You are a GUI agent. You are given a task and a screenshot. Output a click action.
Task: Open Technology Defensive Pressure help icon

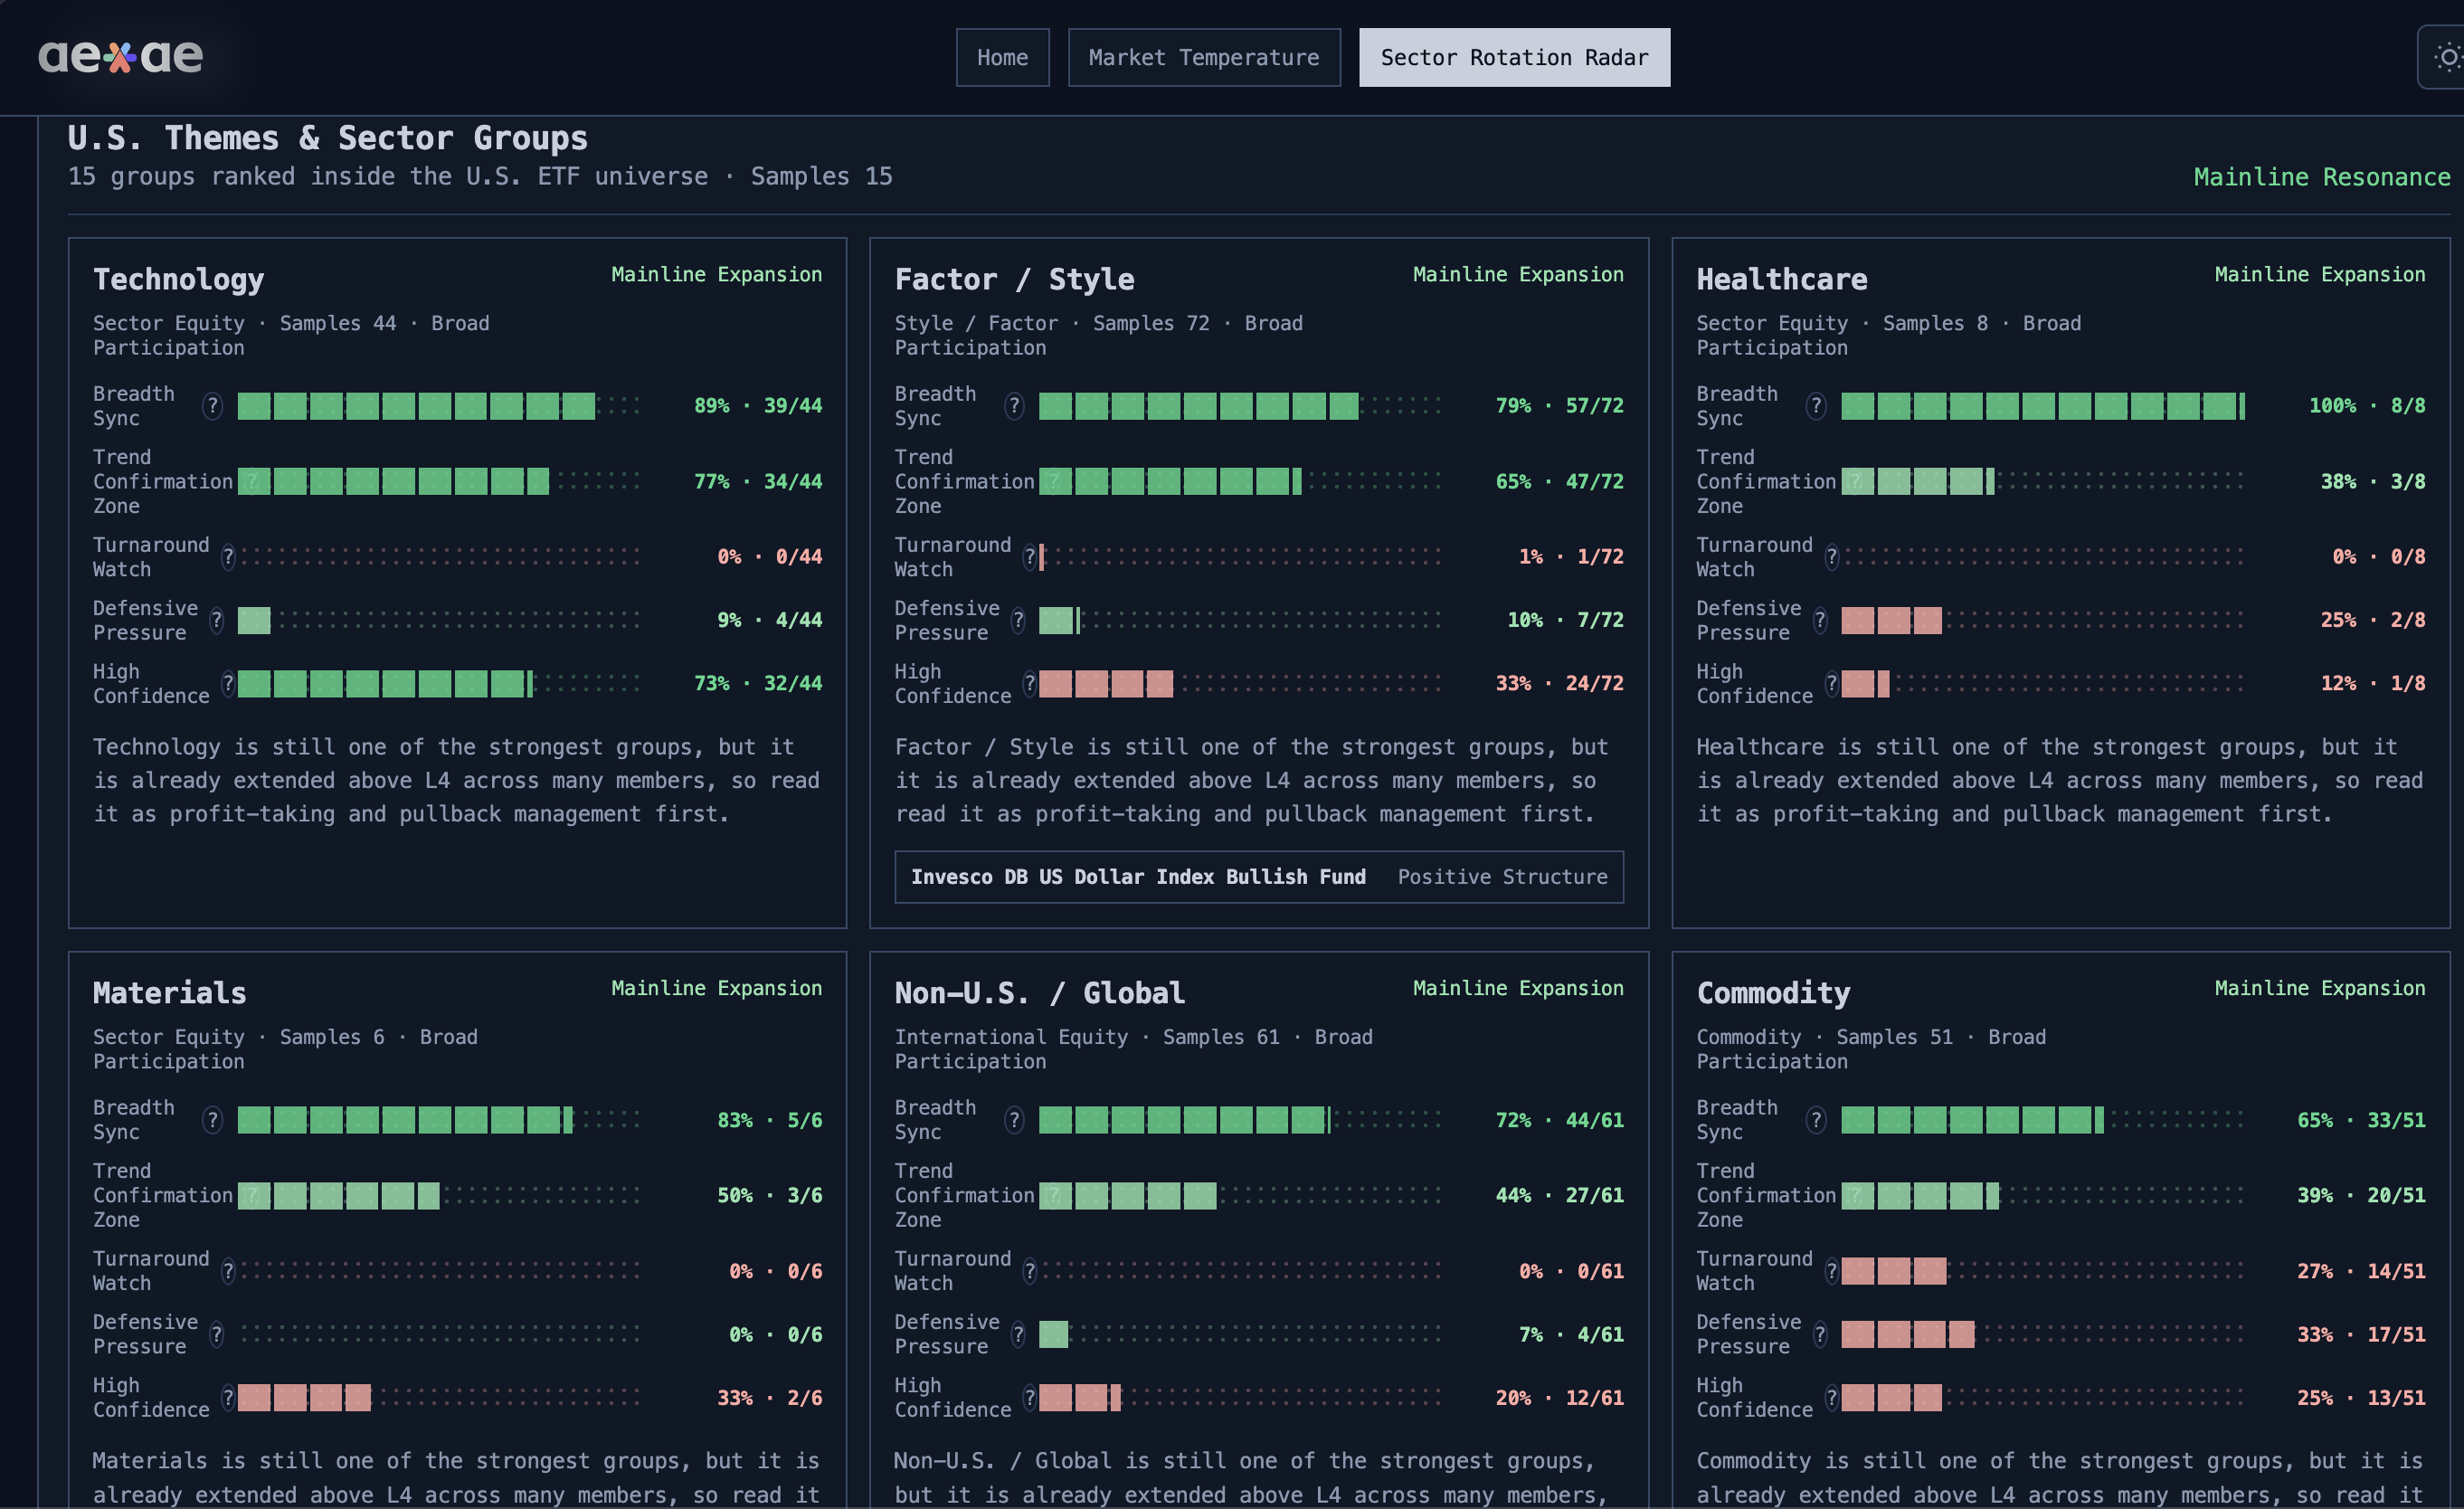click(216, 620)
